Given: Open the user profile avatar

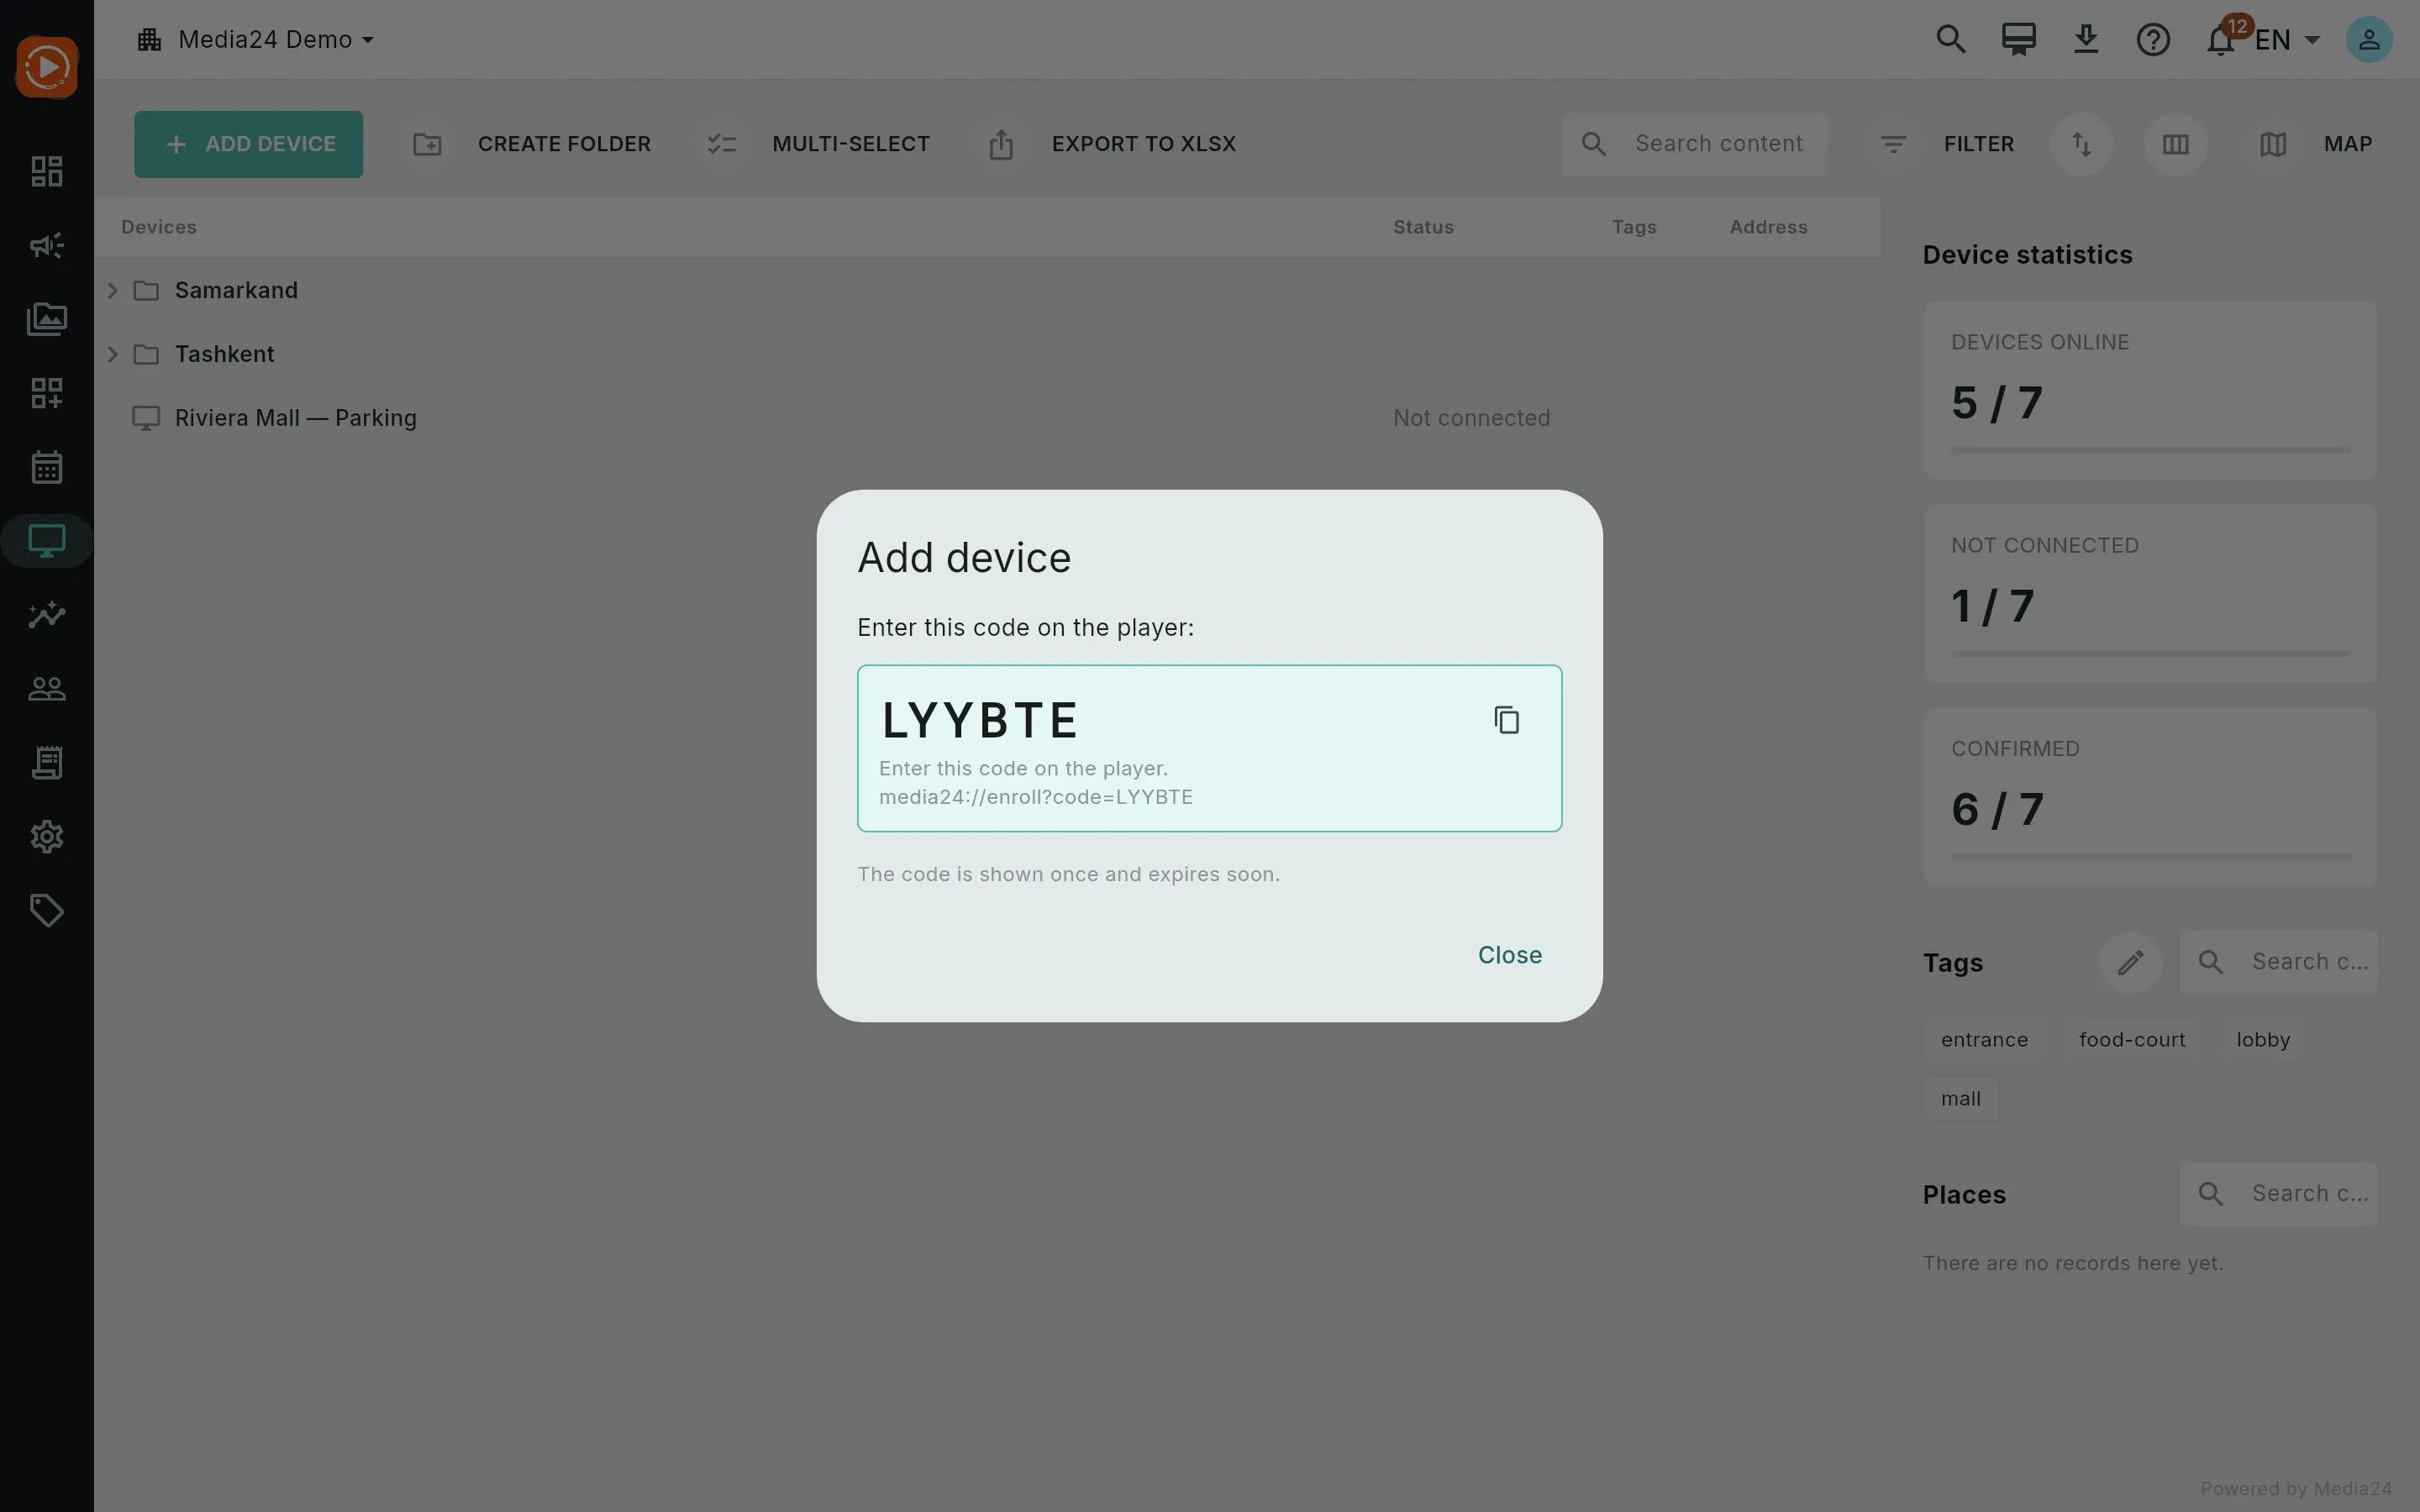Looking at the screenshot, I should (2368, 40).
